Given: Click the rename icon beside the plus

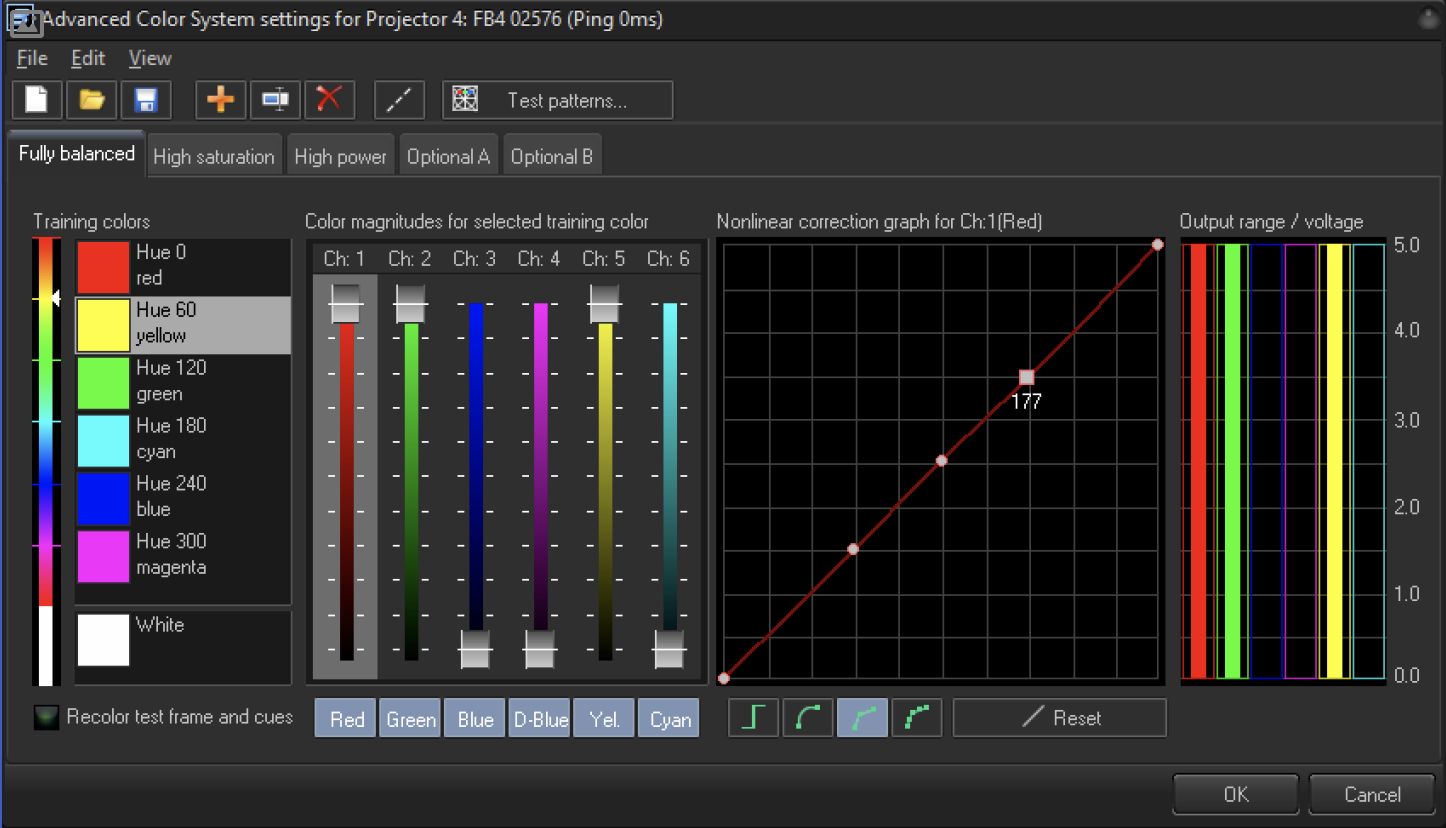Looking at the screenshot, I should coord(275,100).
